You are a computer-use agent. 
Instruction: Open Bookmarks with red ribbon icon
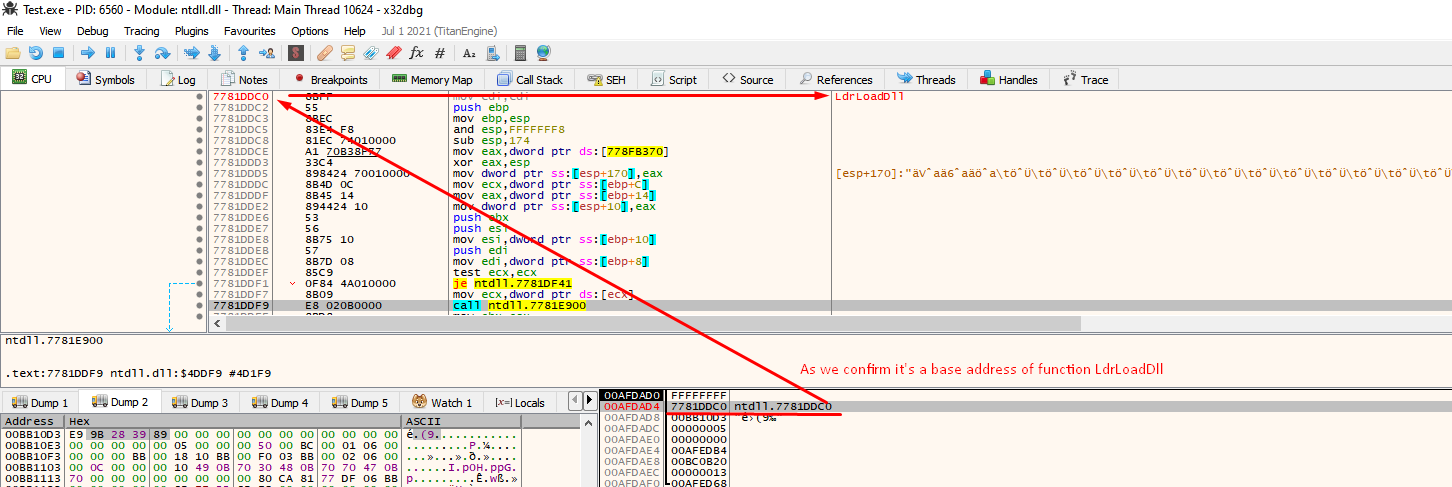coord(394,52)
